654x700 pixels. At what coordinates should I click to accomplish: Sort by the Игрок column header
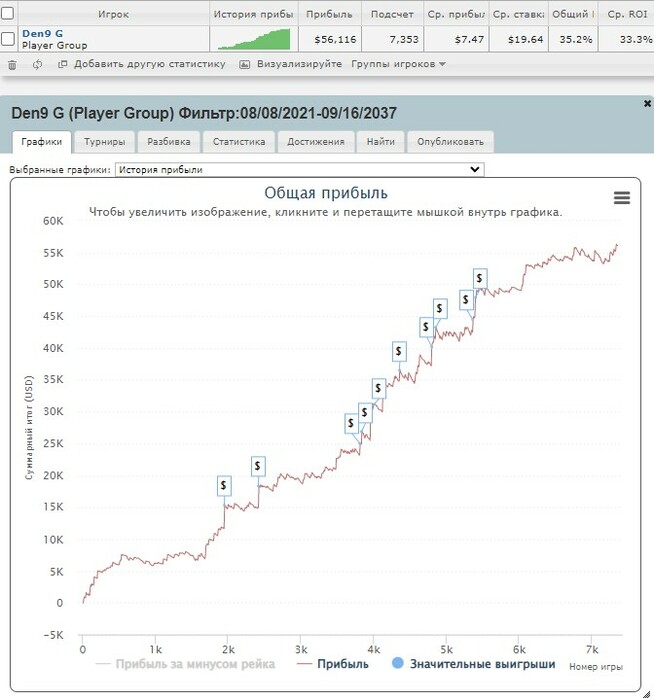tap(113, 14)
